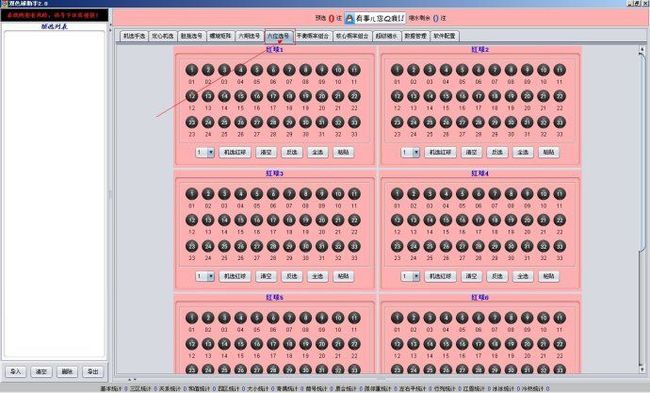Image resolution: width=650 pixels, height=393 pixels.
Task: Click 反选 in the 红球2 panel
Action: 497,152
